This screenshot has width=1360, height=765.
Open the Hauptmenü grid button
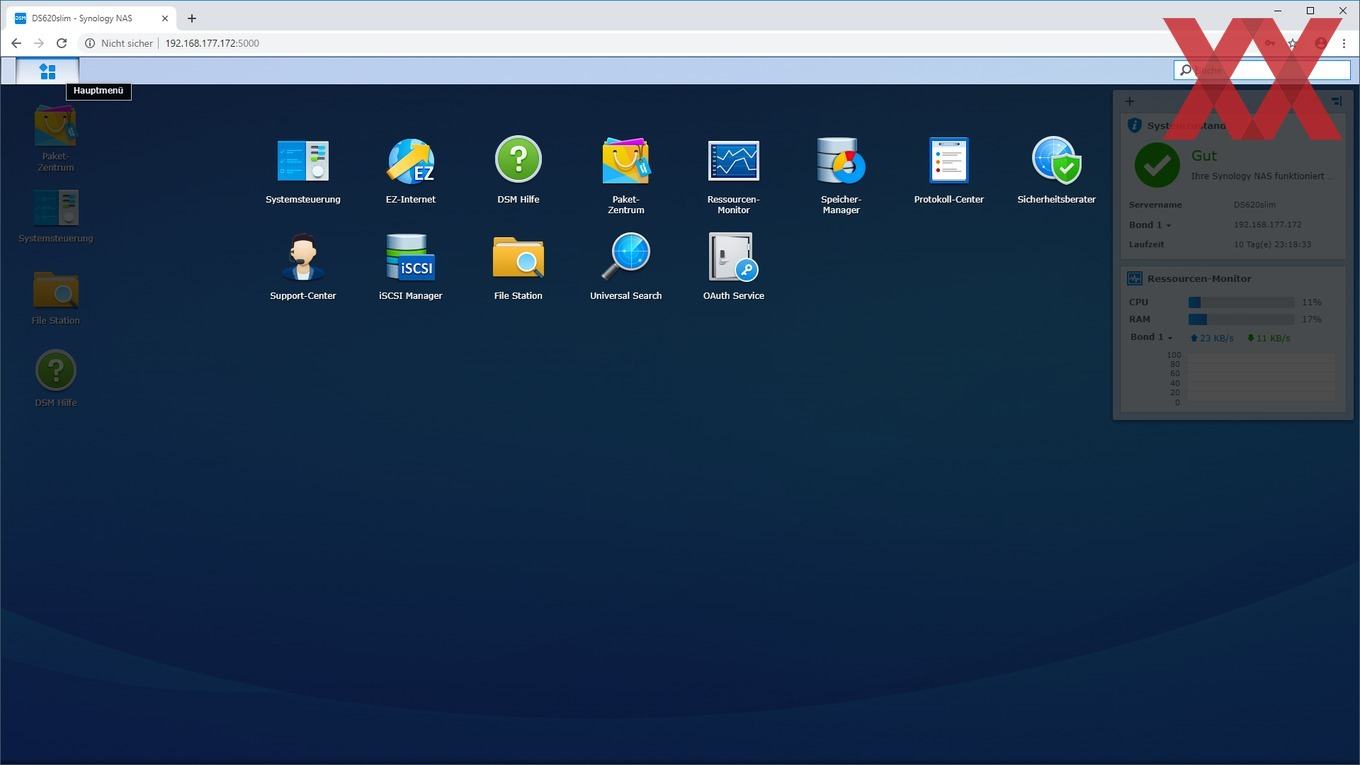click(47, 71)
